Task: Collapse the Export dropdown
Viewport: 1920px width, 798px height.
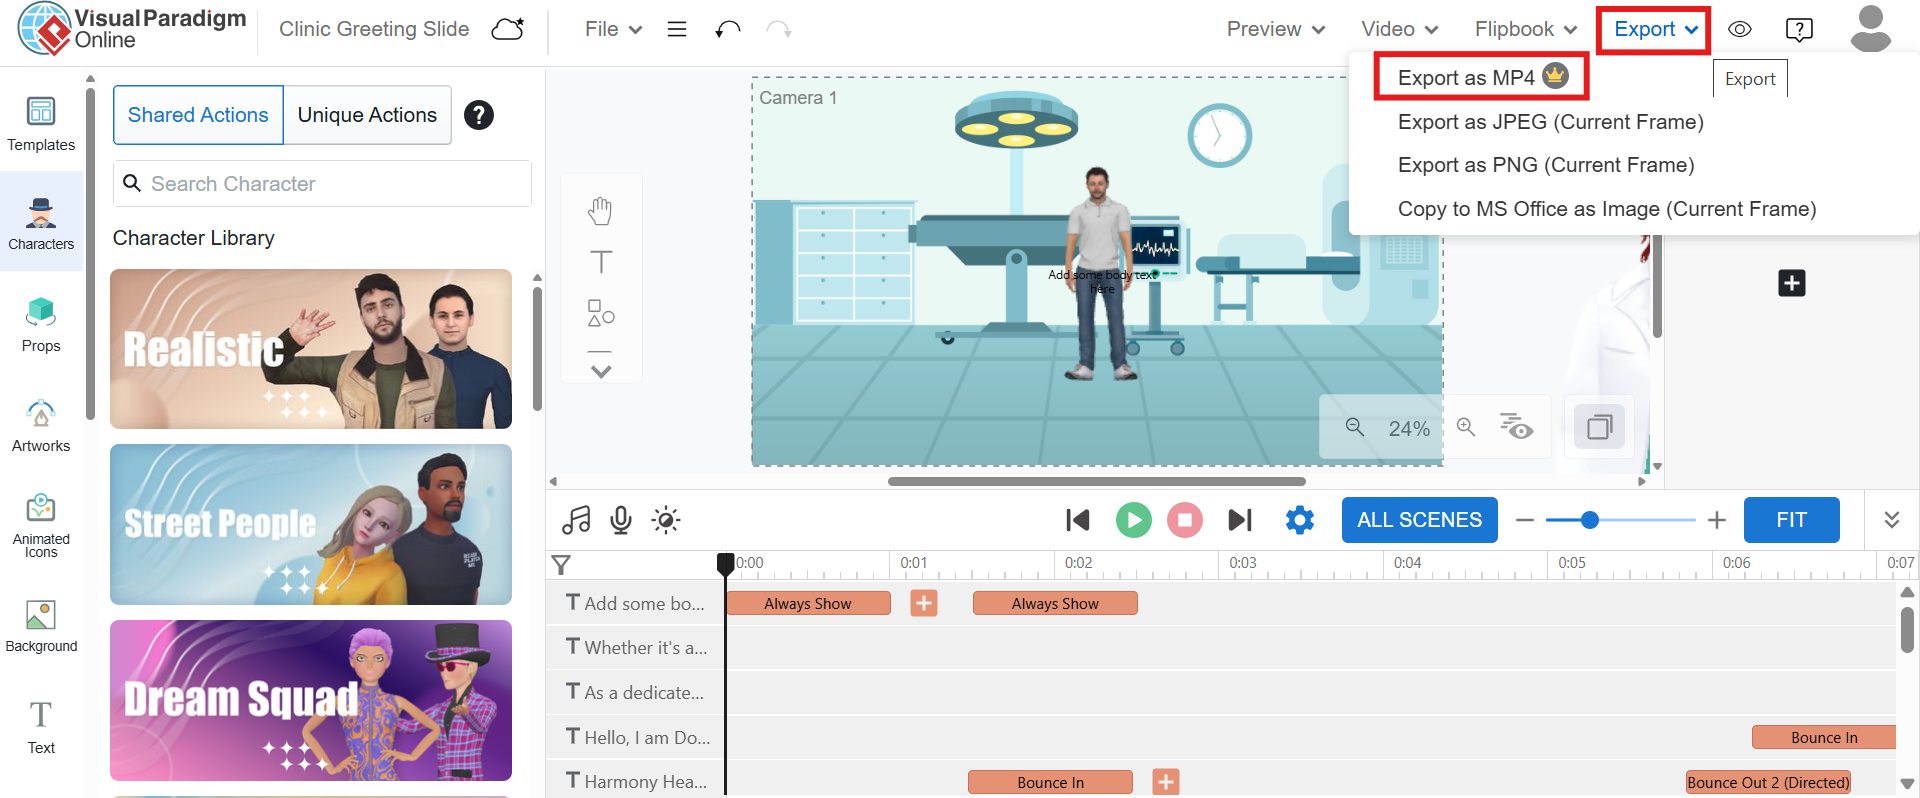Action: pyautogui.click(x=1655, y=30)
